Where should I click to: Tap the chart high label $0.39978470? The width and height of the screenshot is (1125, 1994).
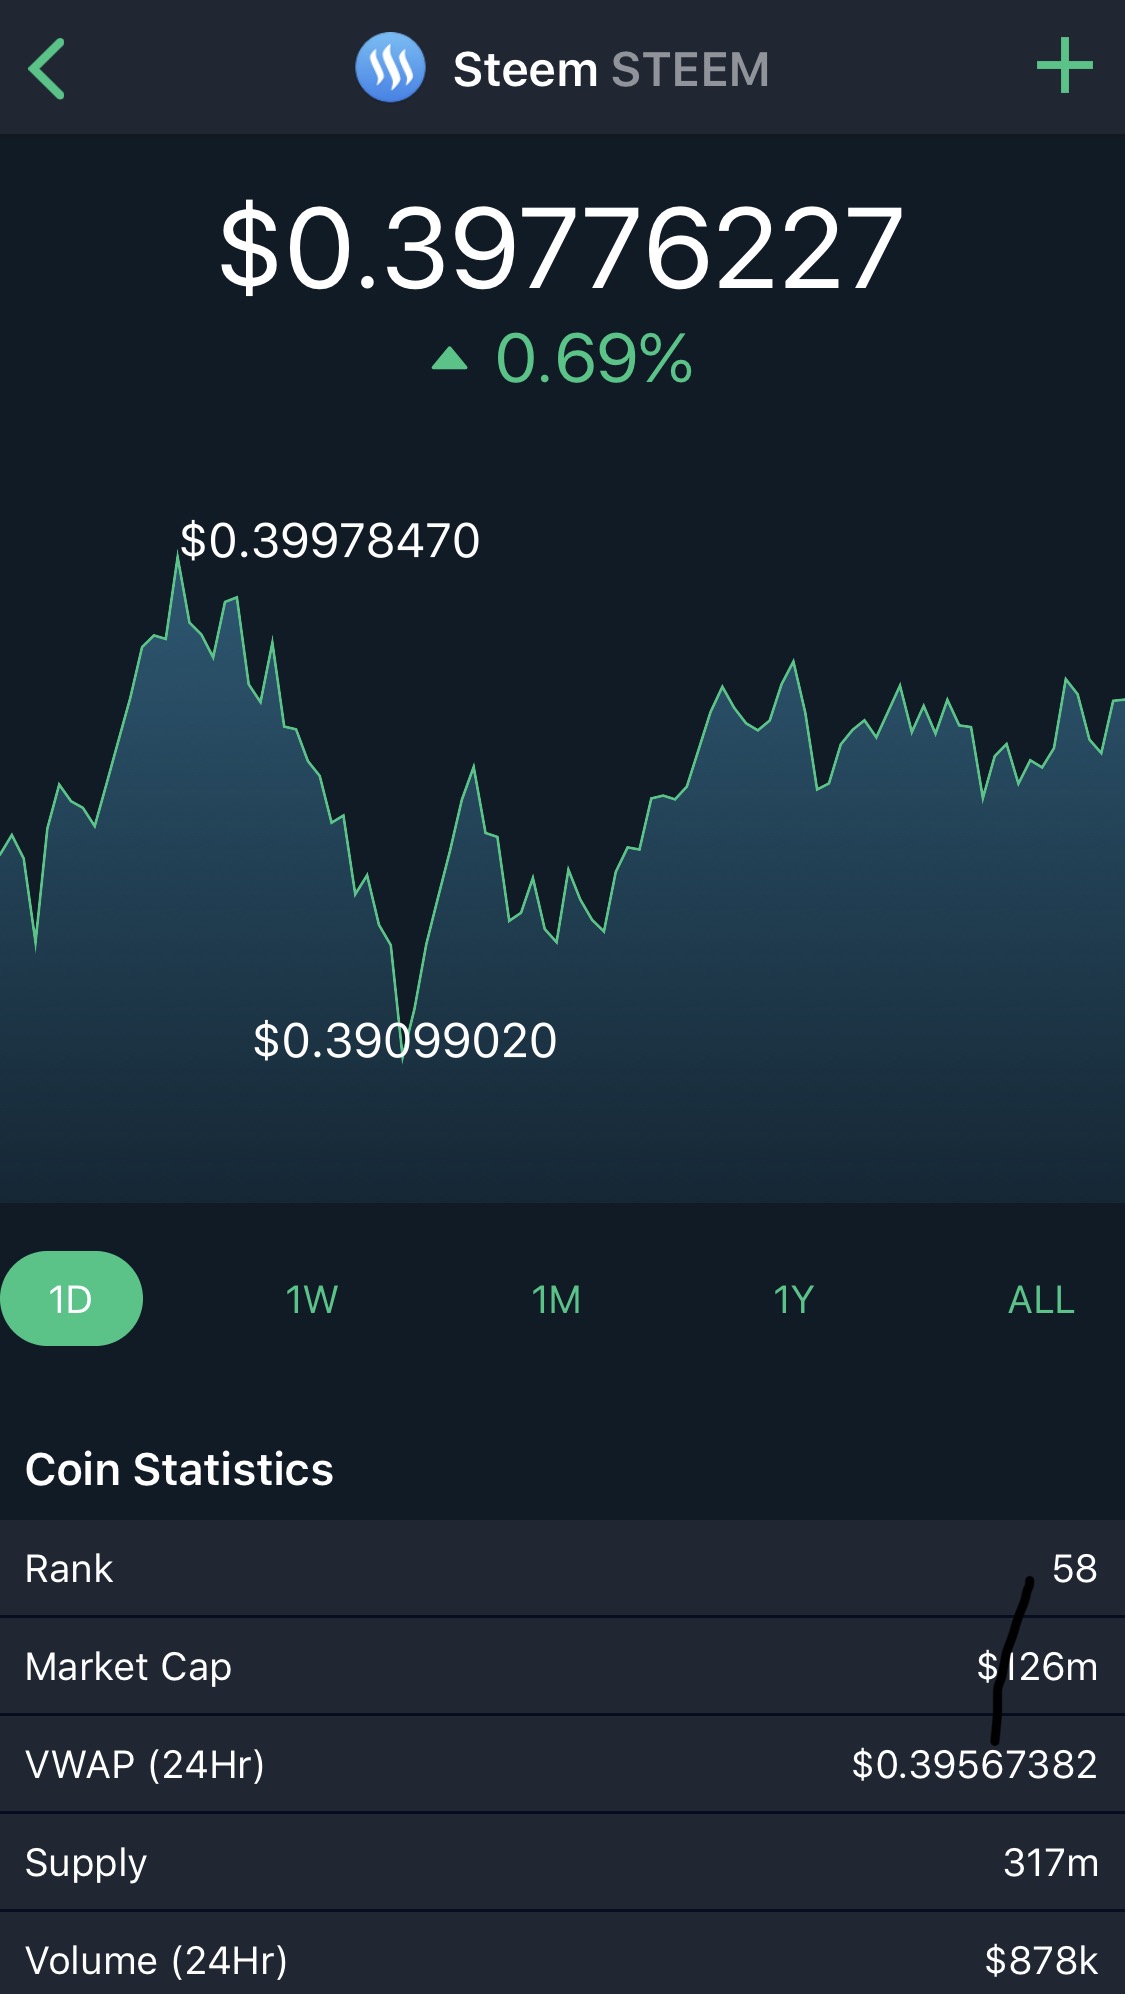(330, 541)
